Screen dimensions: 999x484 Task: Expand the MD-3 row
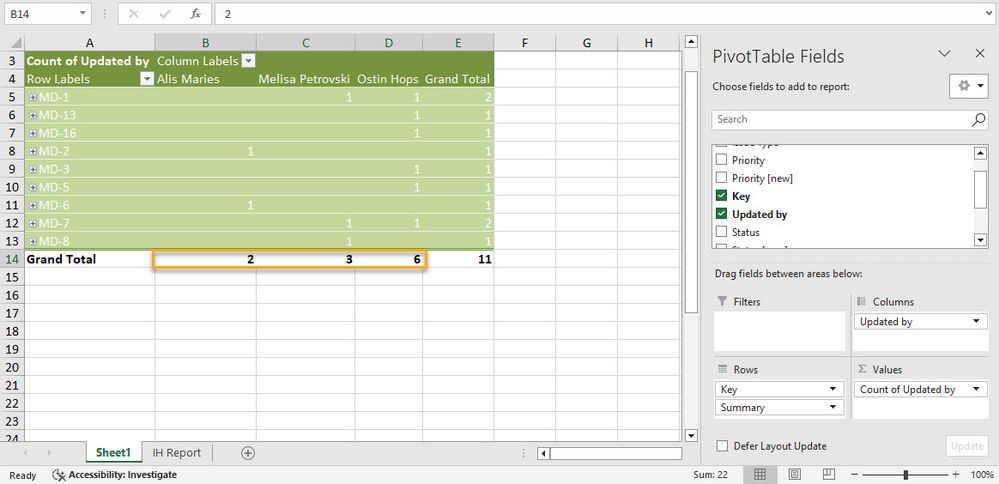[33, 169]
